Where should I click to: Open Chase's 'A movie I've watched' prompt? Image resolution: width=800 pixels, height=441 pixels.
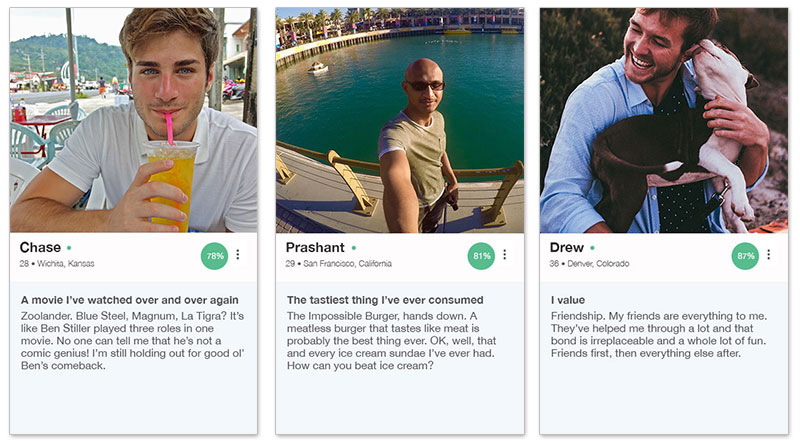130,300
